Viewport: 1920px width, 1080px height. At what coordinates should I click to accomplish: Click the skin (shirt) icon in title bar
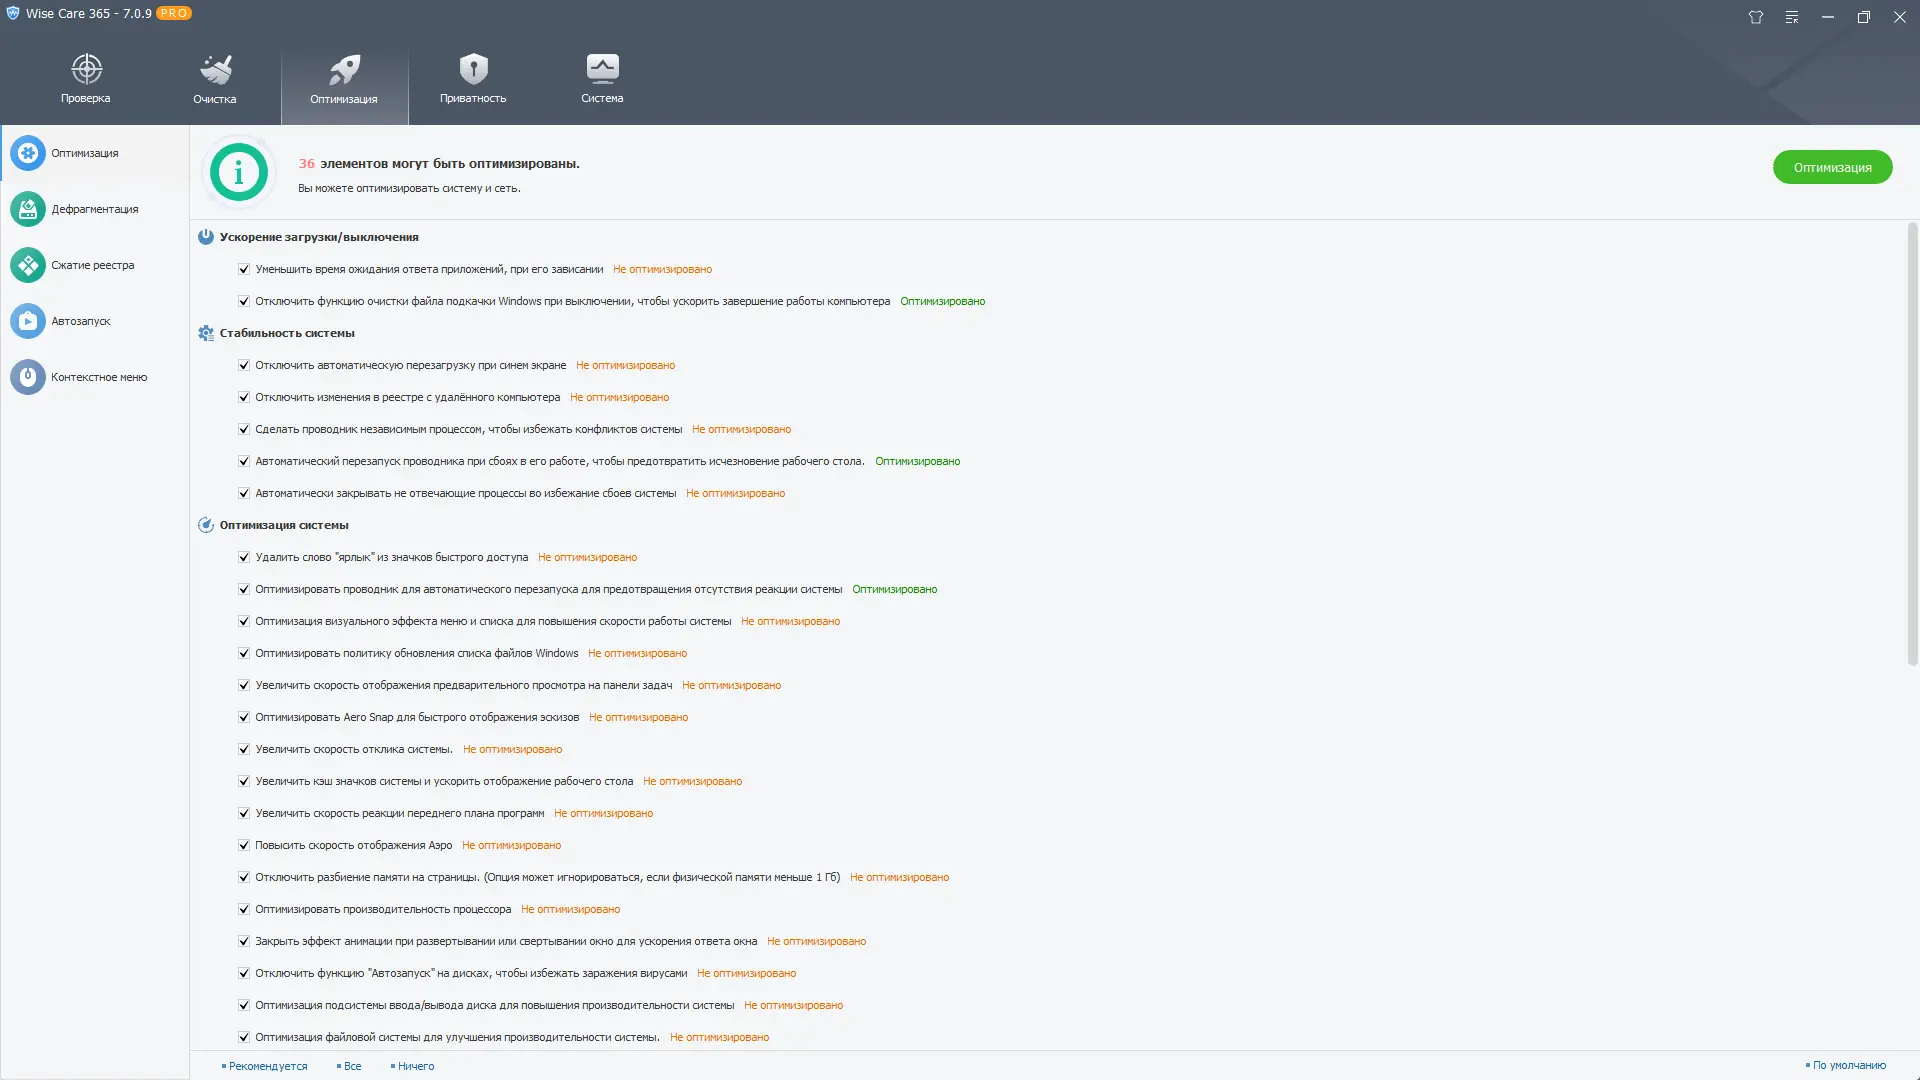point(1755,17)
